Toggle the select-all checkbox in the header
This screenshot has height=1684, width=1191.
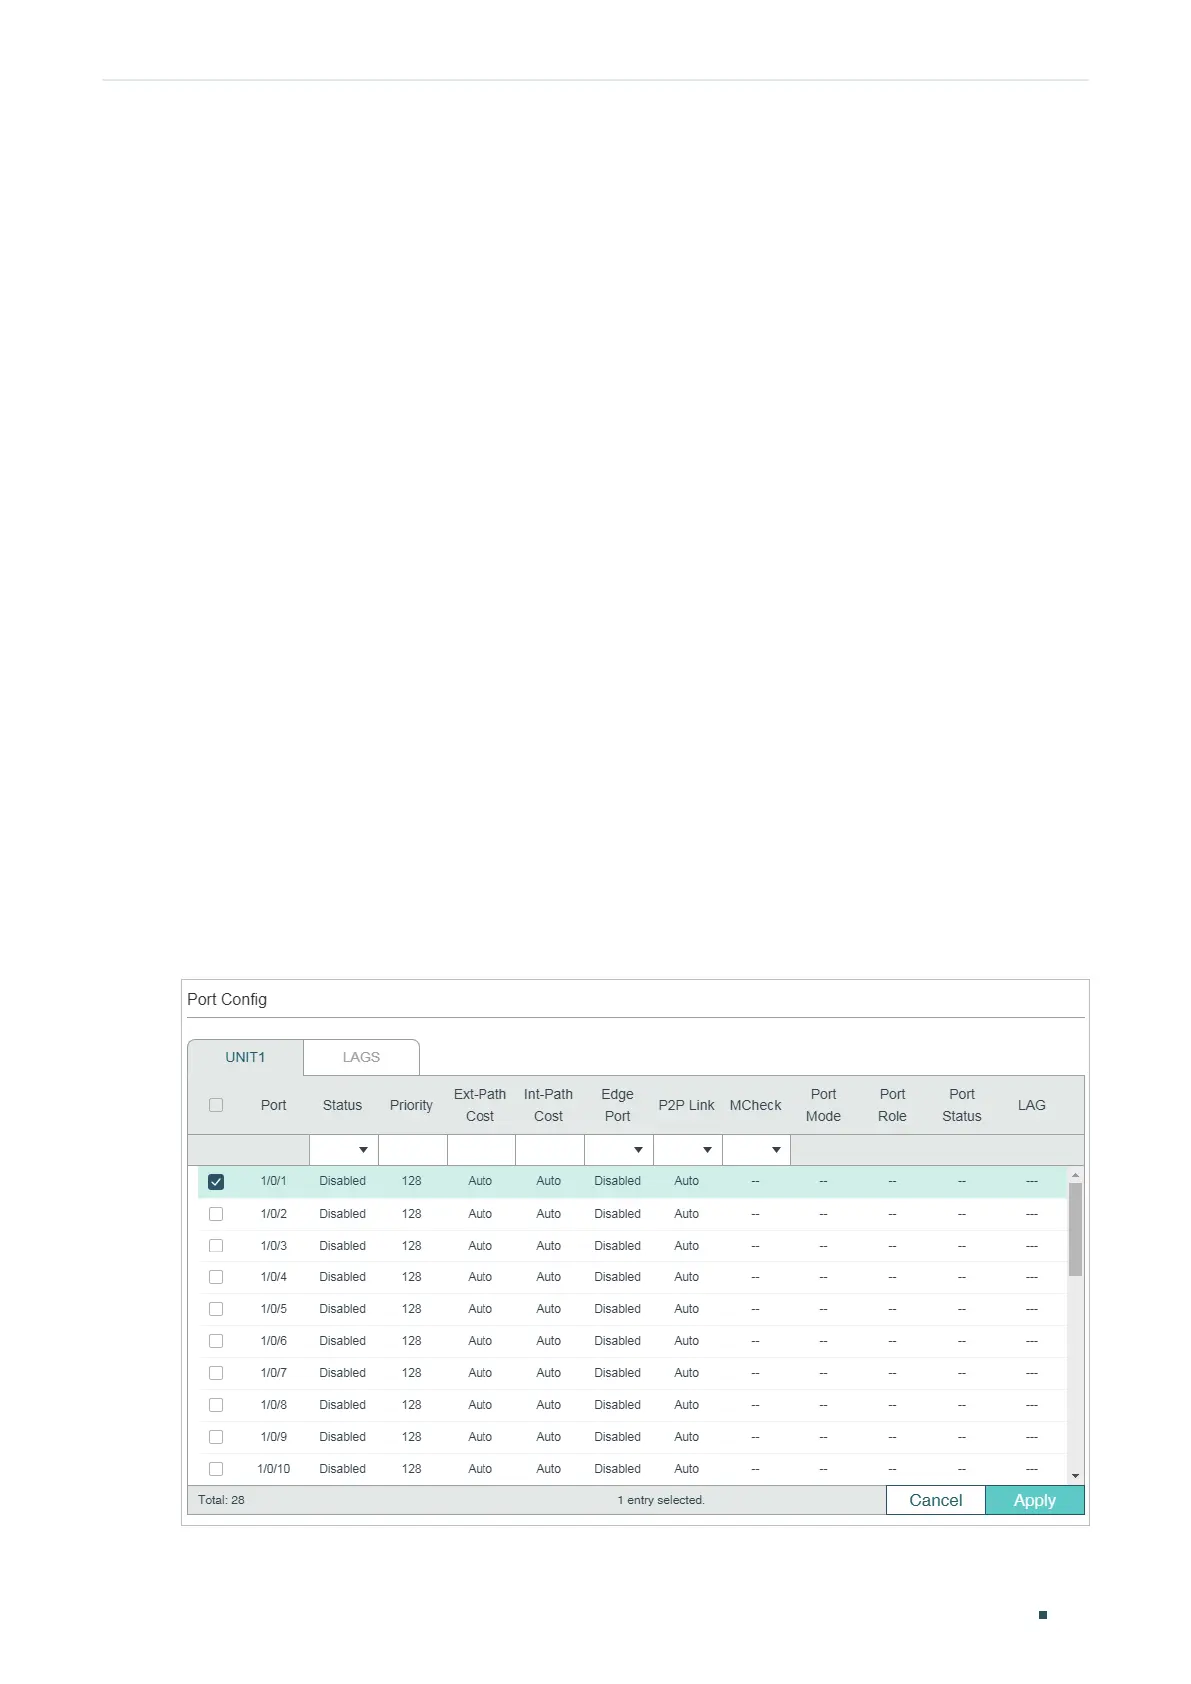pyautogui.click(x=216, y=1105)
